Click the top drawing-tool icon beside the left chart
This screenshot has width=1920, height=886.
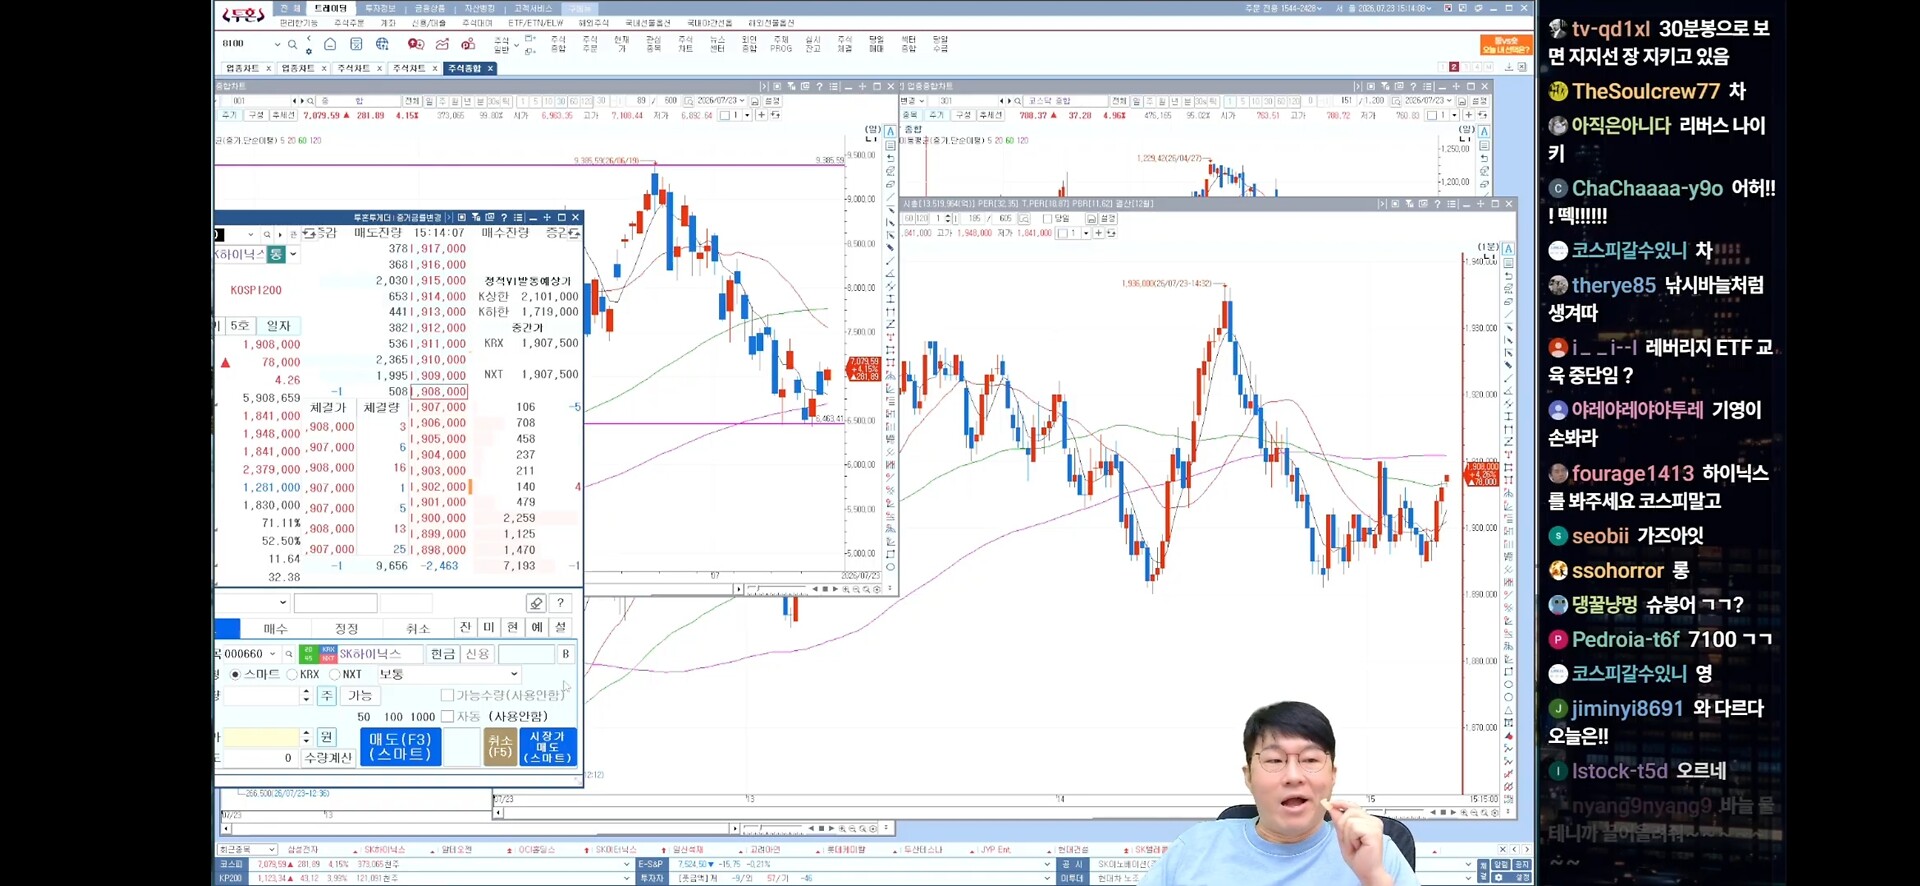[890, 132]
